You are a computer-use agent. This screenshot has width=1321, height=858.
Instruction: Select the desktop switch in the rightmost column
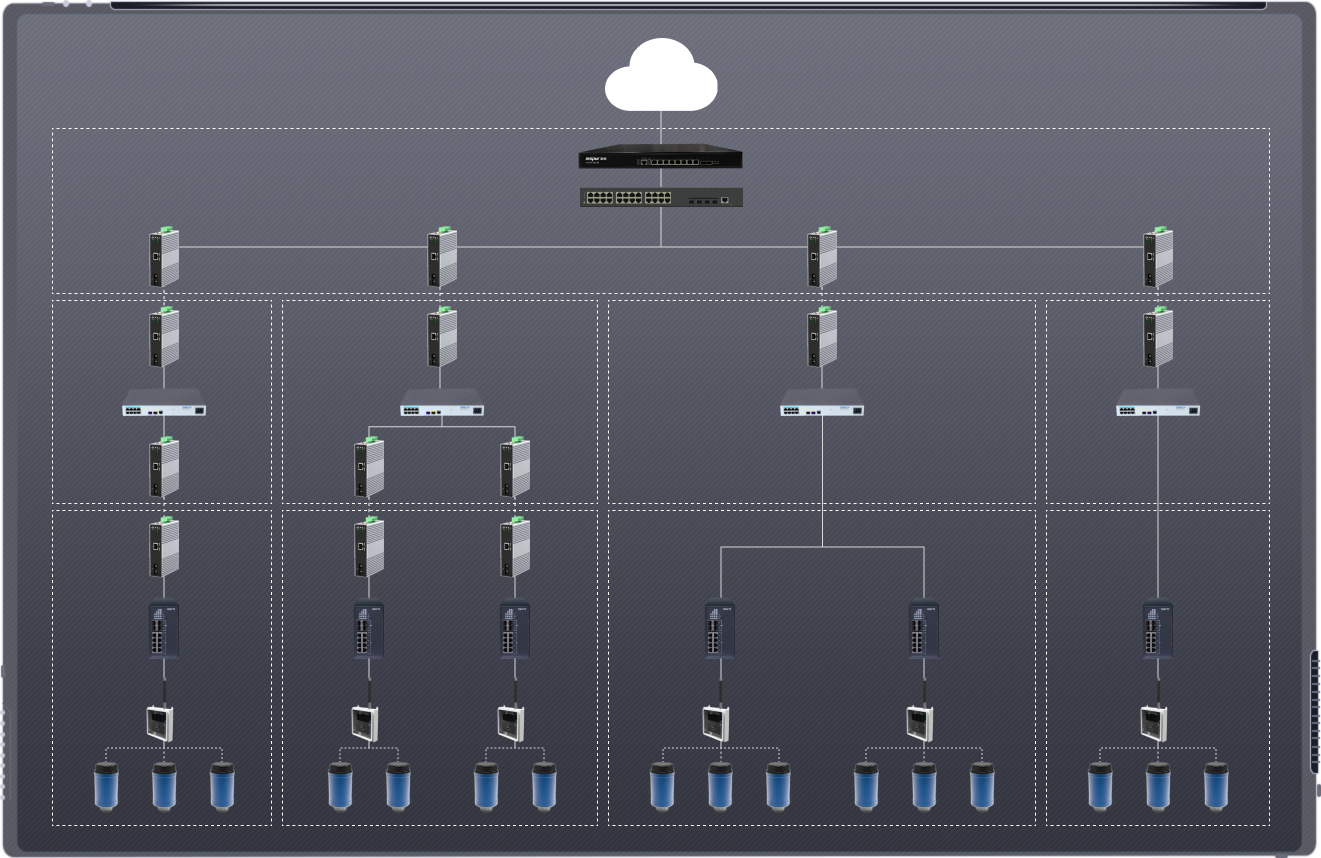[1158, 408]
